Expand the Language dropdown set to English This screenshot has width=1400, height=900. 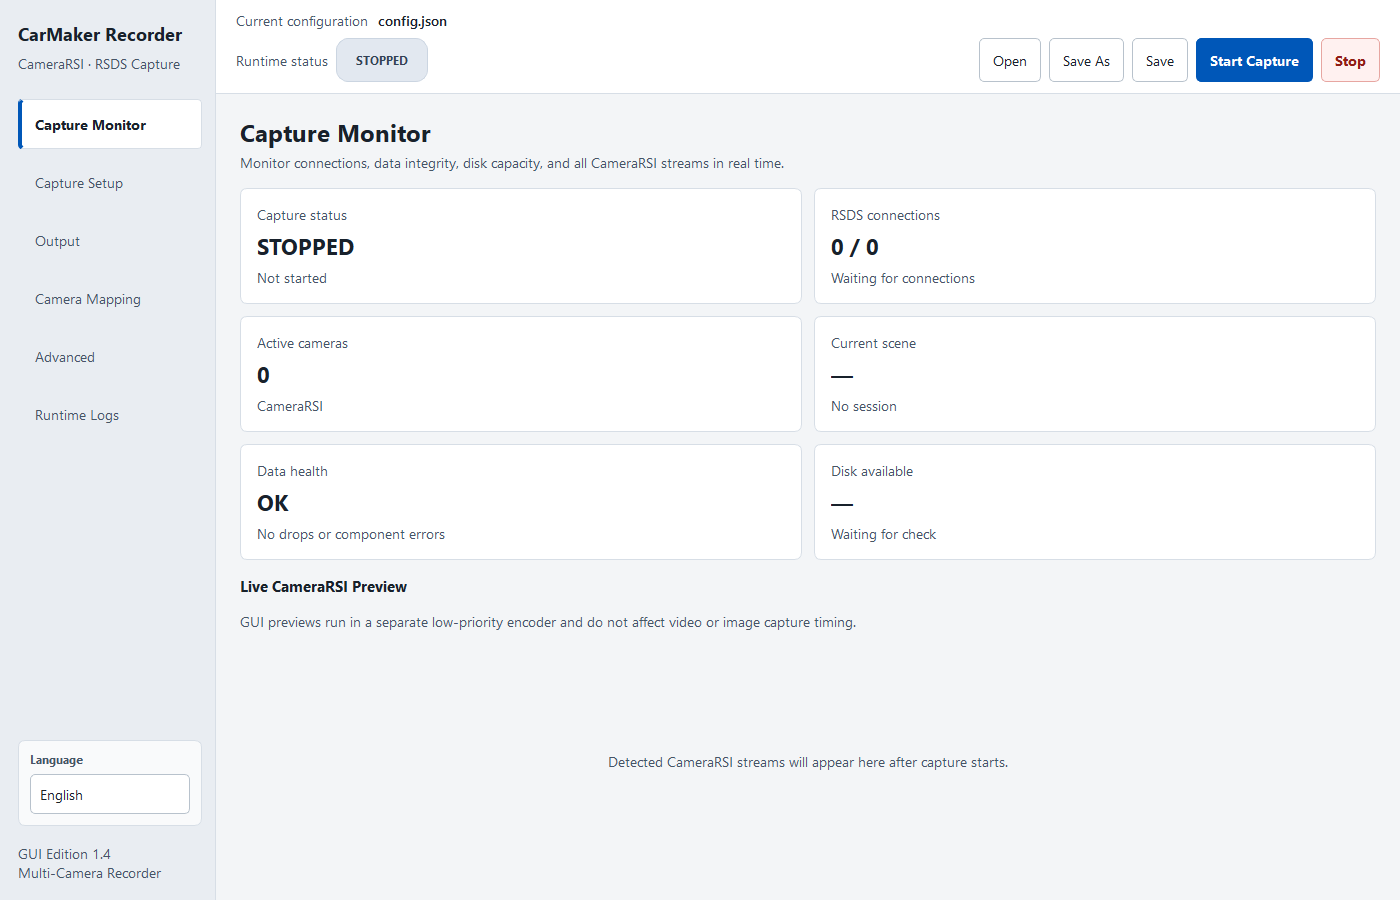point(110,795)
